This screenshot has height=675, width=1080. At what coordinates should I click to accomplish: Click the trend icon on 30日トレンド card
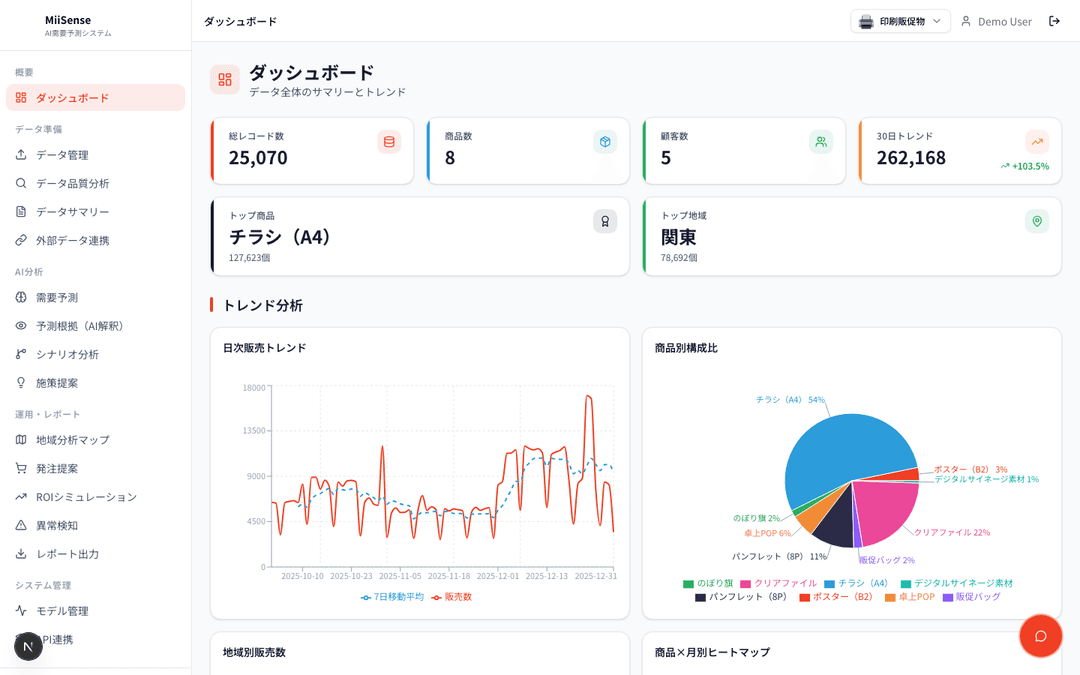coord(1037,142)
